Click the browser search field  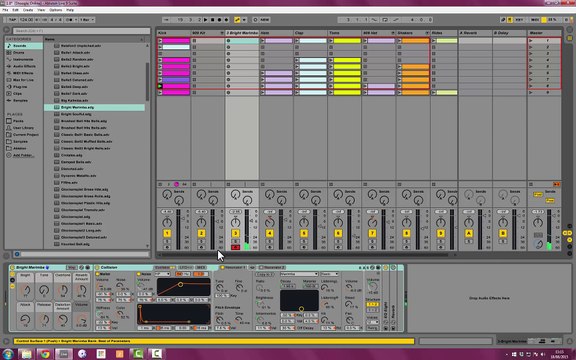click(x=82, y=31)
